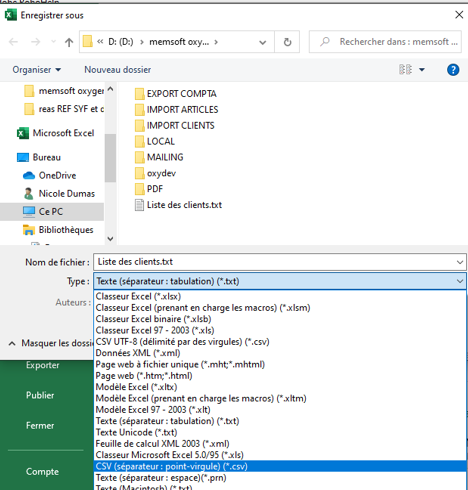Click Compte in Excel backstage menu
Viewport: 468px width, 490px height.
pos(42,472)
